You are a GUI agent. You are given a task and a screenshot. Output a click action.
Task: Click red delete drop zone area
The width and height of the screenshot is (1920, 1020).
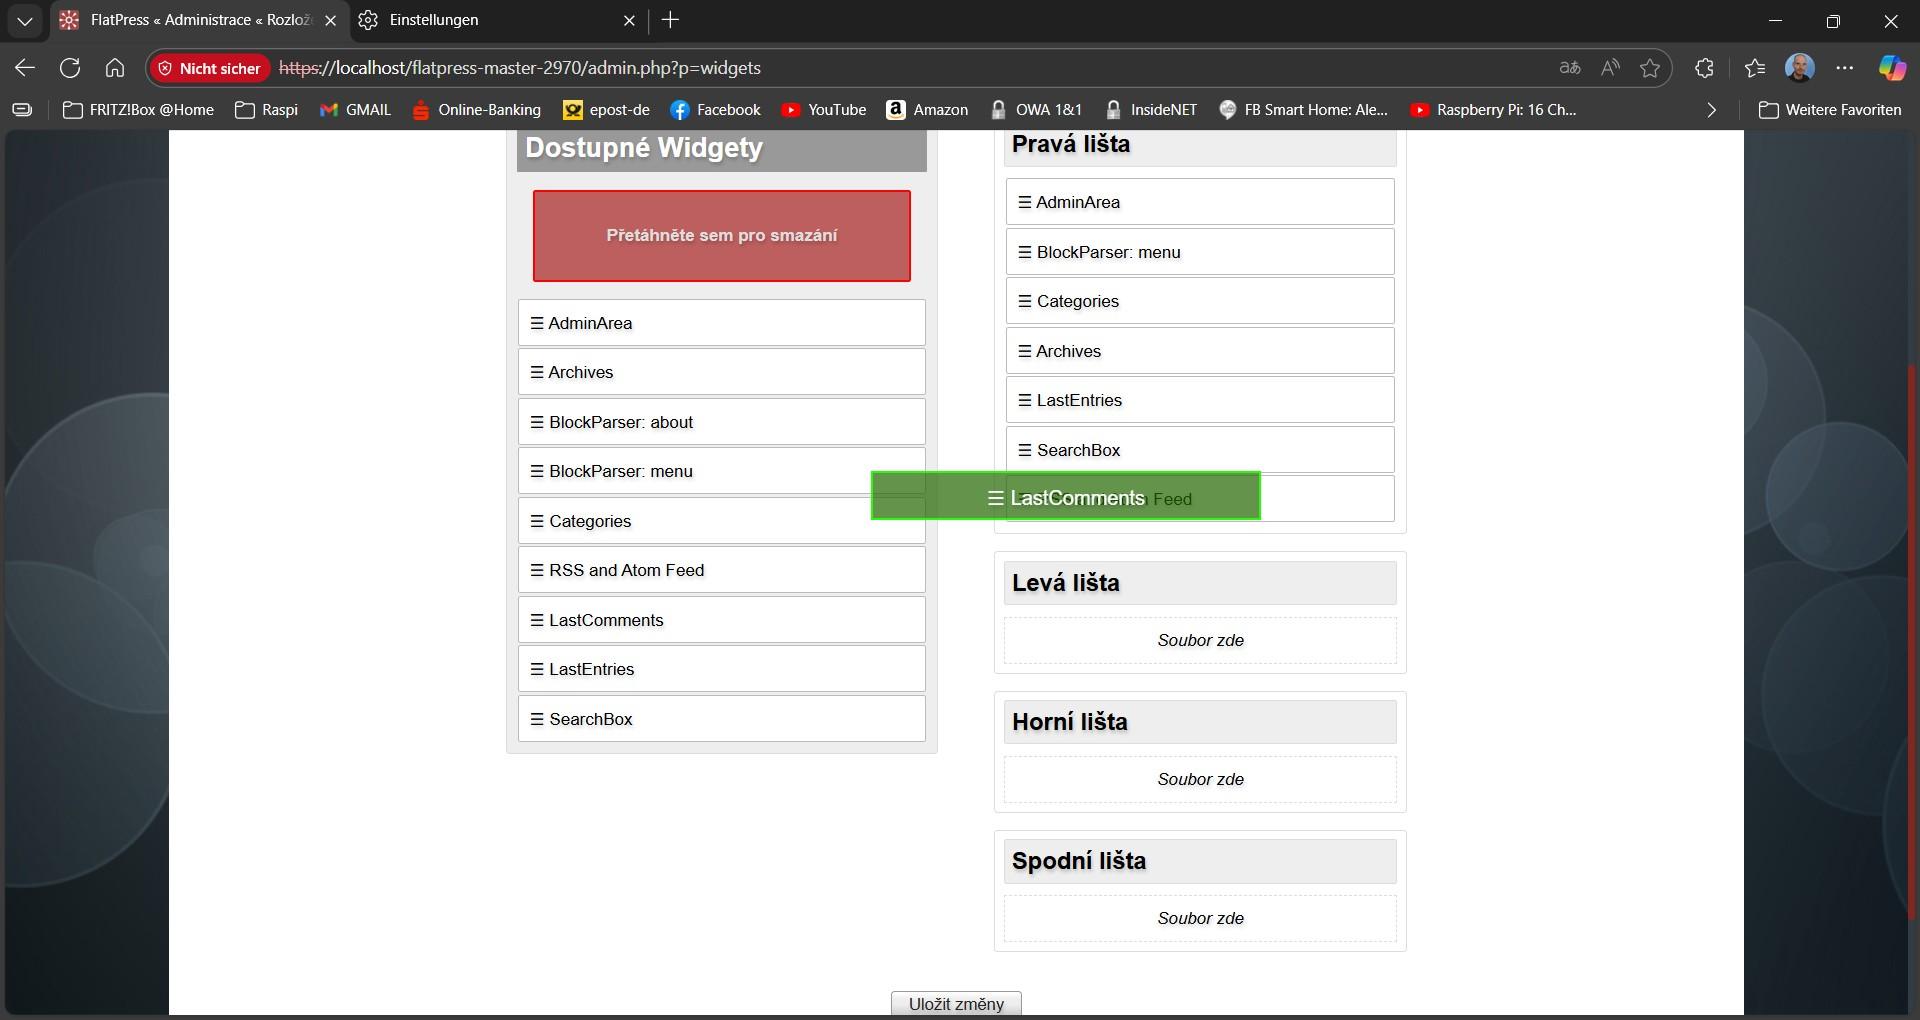721,236
